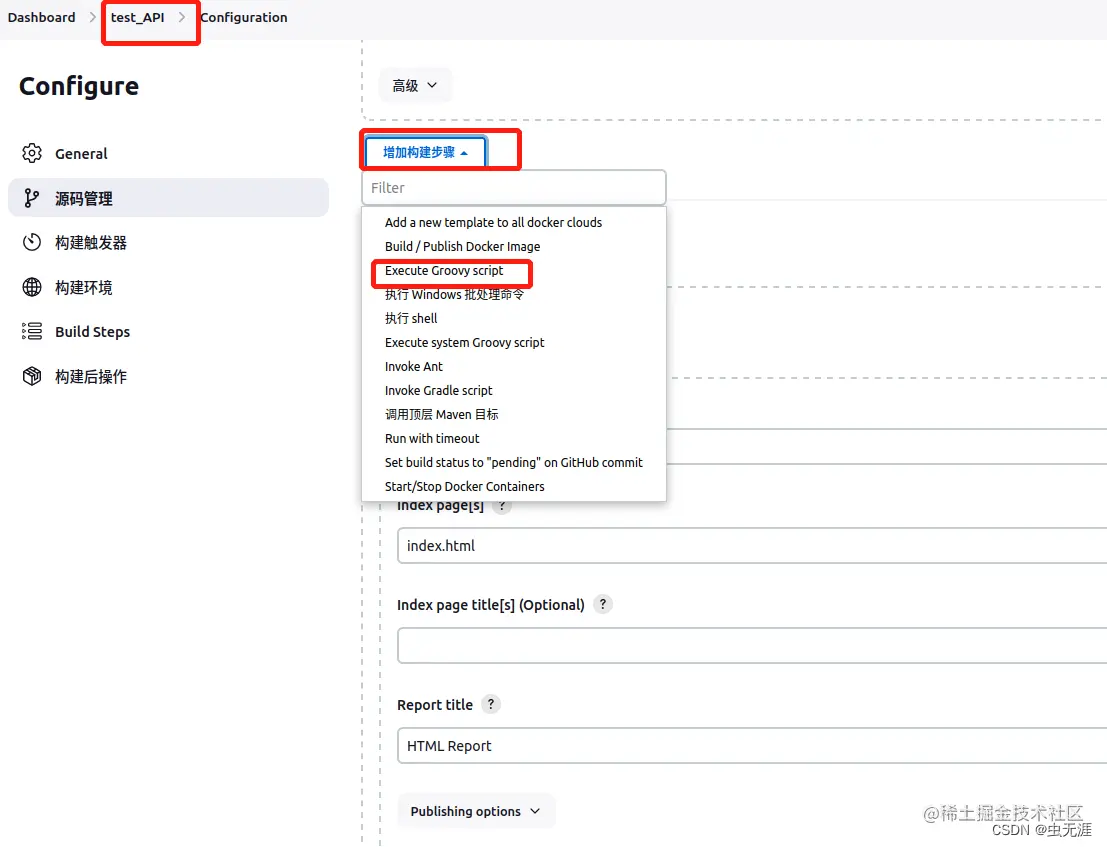Open test_API breadcrumb link

click(138, 17)
